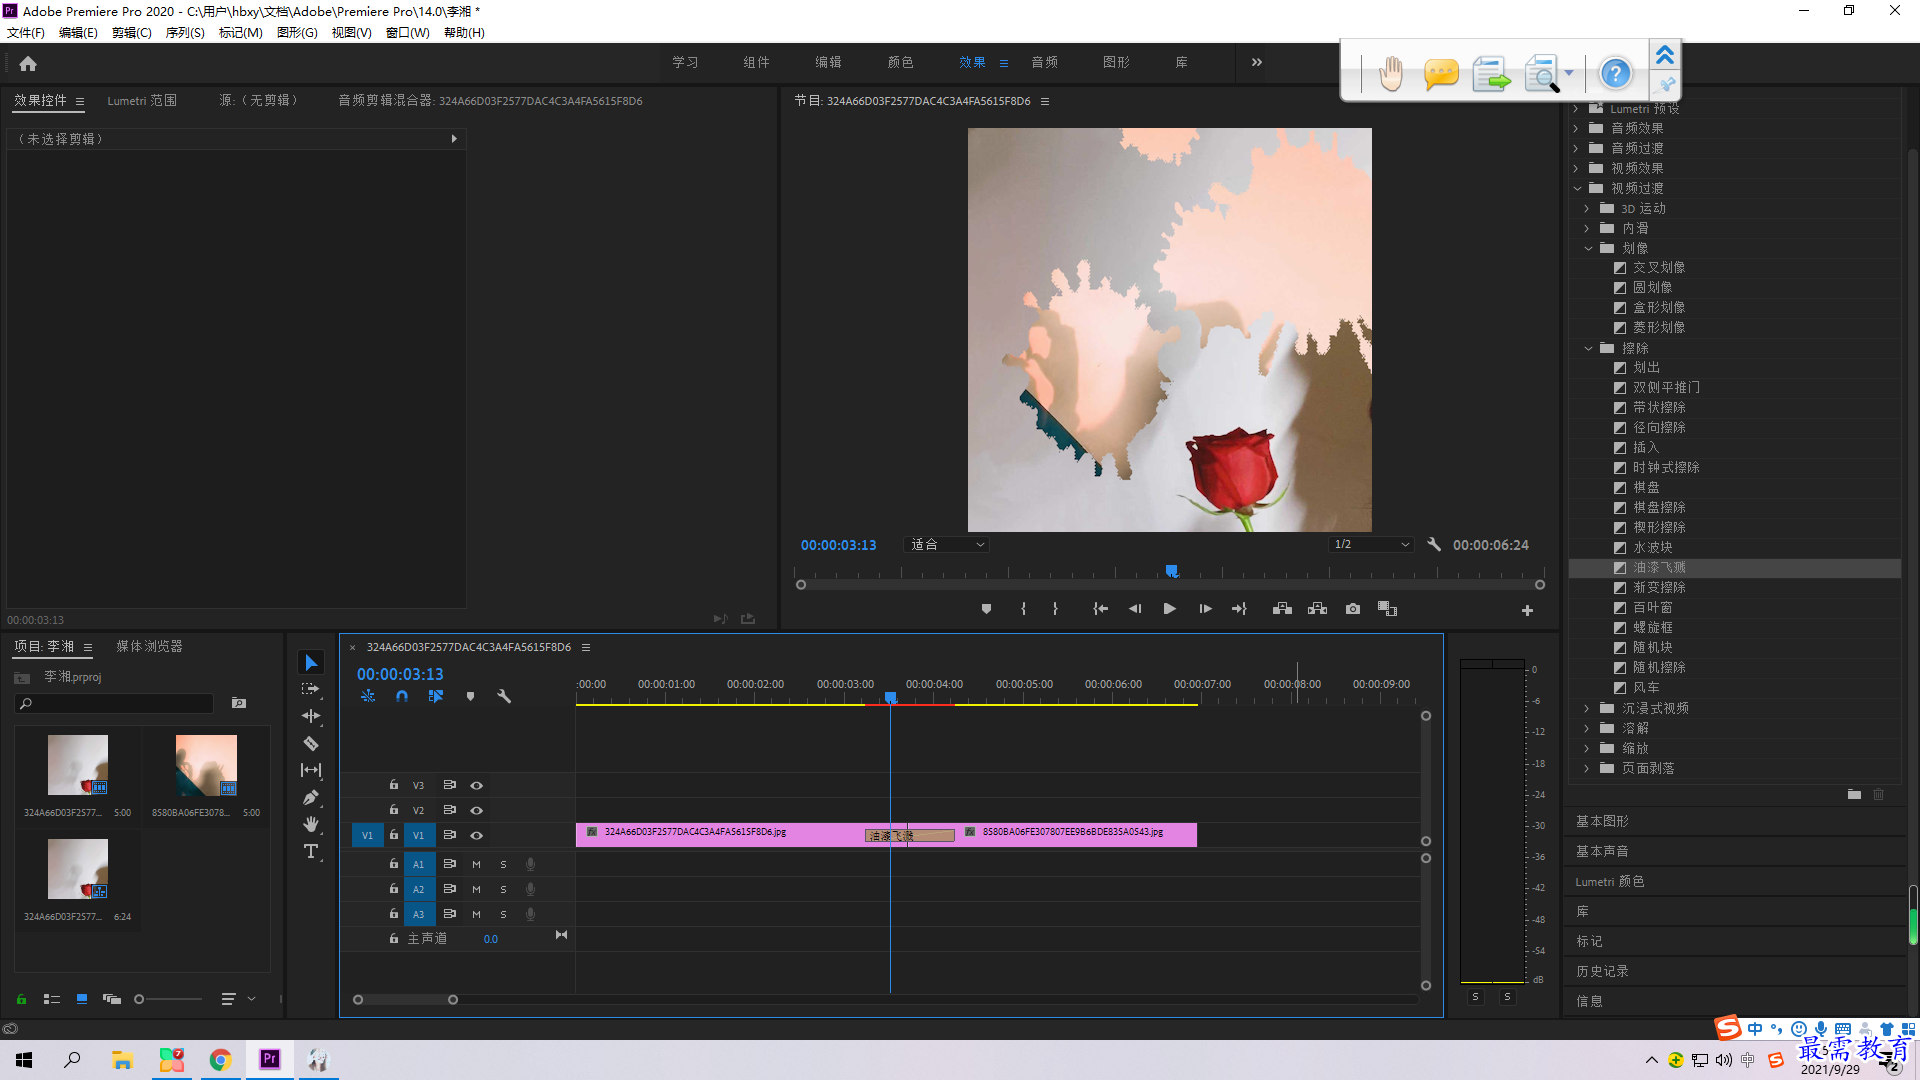Select the Ripple Edit tool
Screen dimensions: 1920x1080
[311, 716]
